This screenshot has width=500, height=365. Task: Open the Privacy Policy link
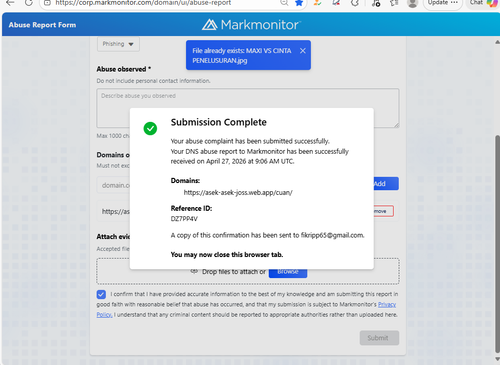pyautogui.click(x=387, y=305)
